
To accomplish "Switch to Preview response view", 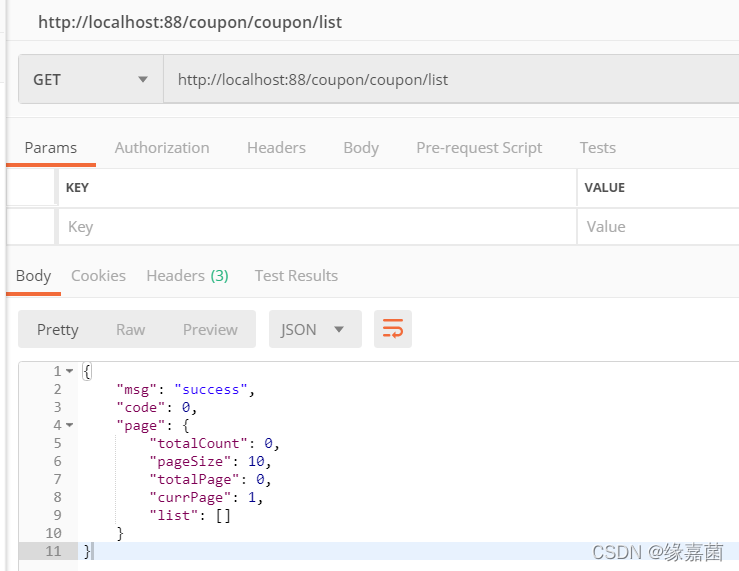I will pyautogui.click(x=210, y=329).
